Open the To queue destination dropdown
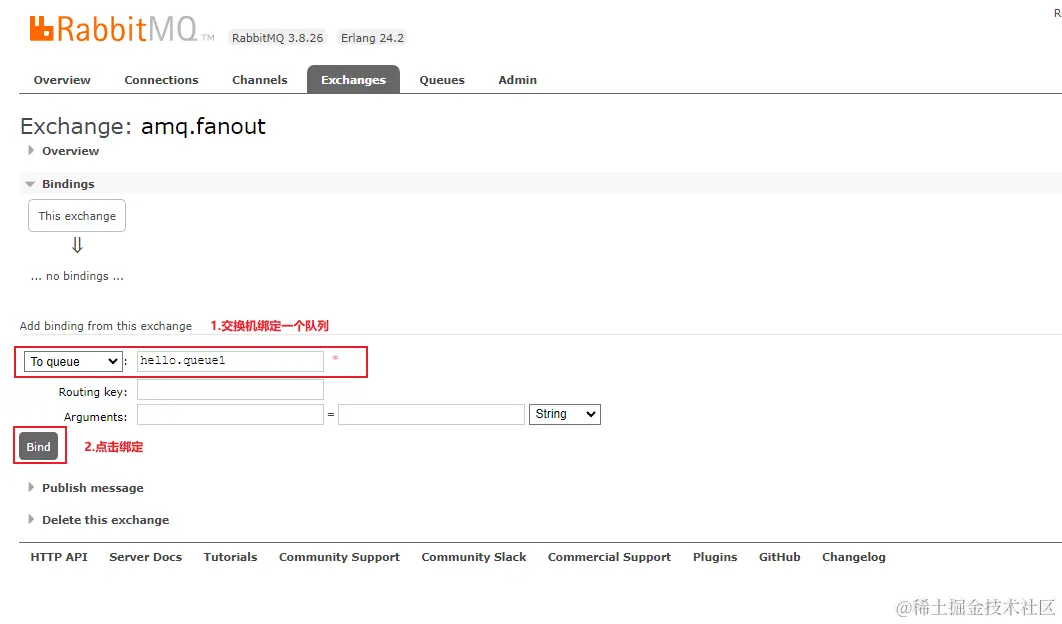The width and height of the screenshot is (1062, 624). pyautogui.click(x=73, y=361)
